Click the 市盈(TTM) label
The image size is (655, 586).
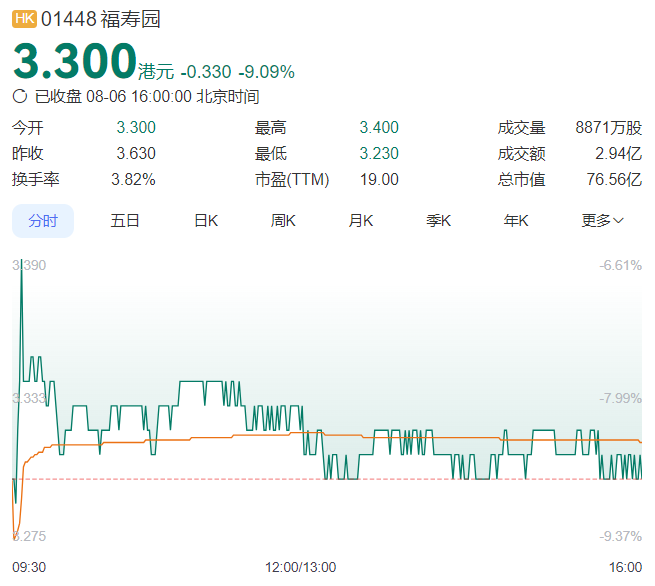[292, 179]
